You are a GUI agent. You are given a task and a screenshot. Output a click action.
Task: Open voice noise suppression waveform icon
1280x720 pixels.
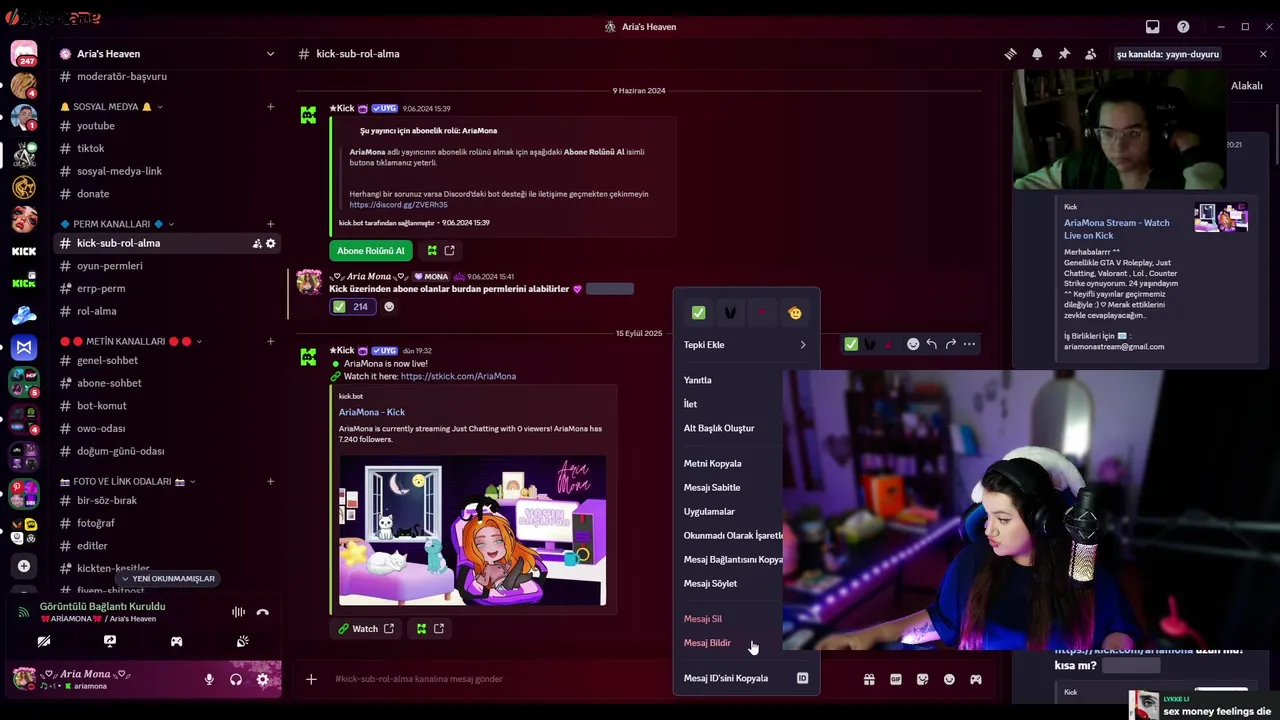point(238,612)
